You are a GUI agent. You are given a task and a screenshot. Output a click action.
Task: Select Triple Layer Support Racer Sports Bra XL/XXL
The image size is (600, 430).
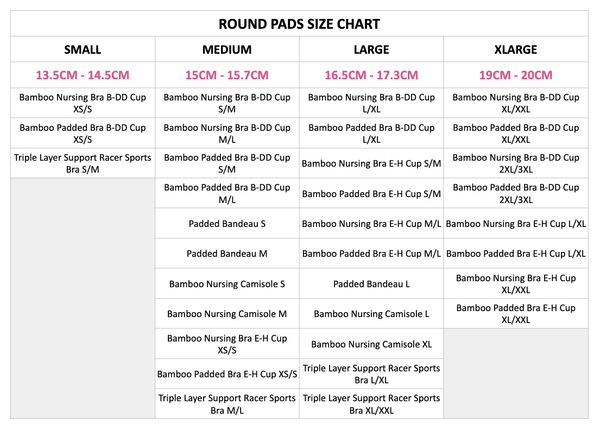tap(371, 404)
